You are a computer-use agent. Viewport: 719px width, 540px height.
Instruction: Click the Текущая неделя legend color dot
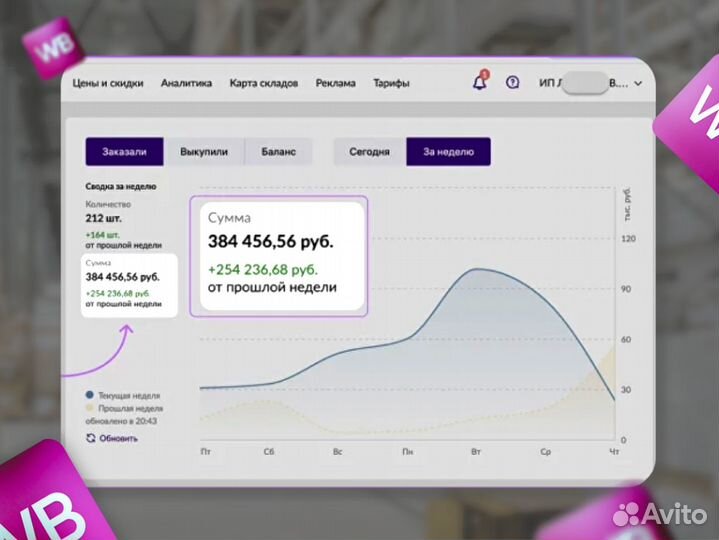(x=90, y=395)
